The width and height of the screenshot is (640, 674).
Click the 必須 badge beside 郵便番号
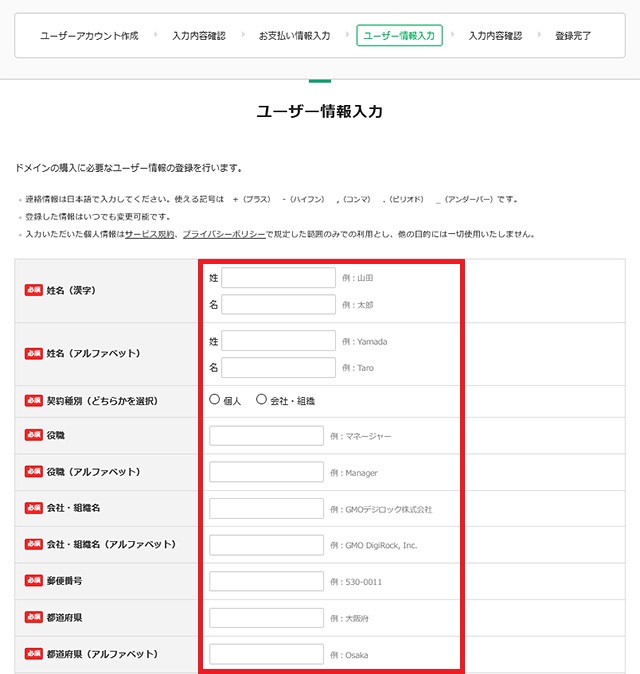click(x=34, y=581)
